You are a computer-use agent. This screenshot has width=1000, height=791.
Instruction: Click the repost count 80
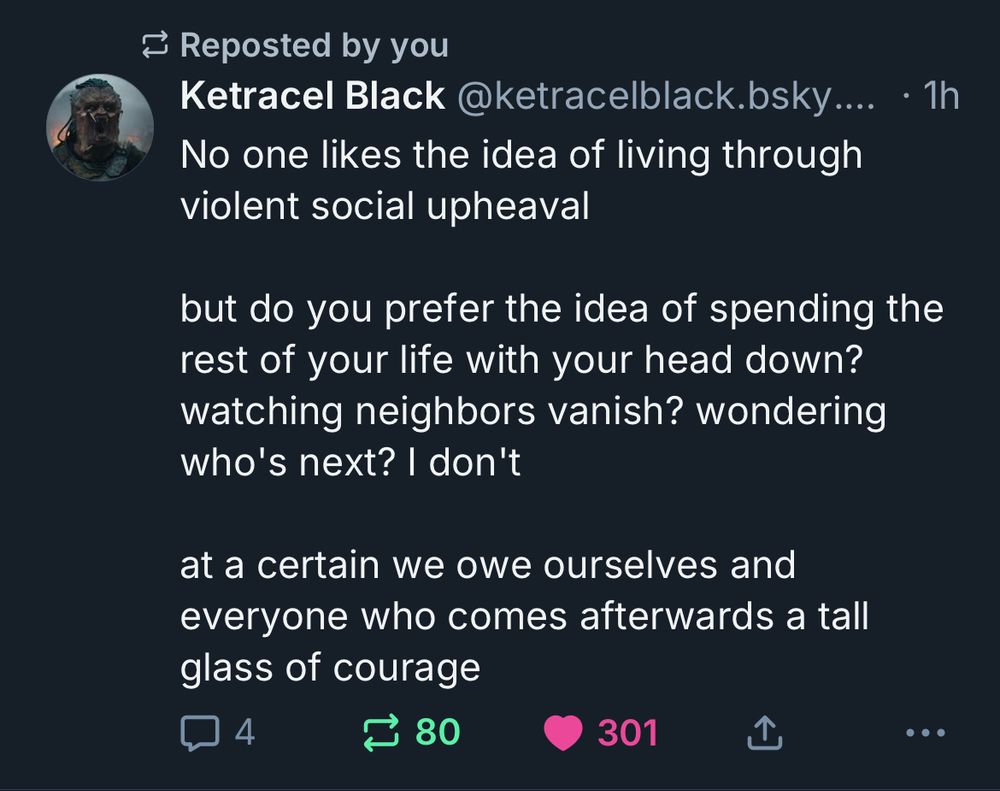click(x=438, y=733)
